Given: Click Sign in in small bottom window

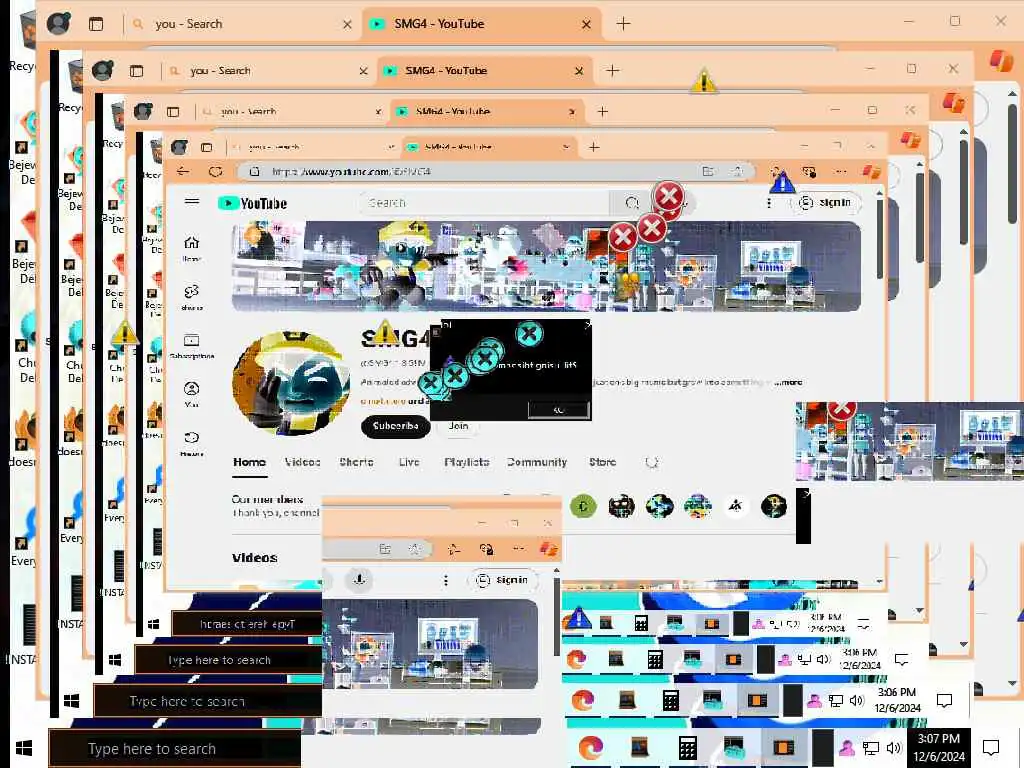Looking at the screenshot, I should tap(503, 580).
